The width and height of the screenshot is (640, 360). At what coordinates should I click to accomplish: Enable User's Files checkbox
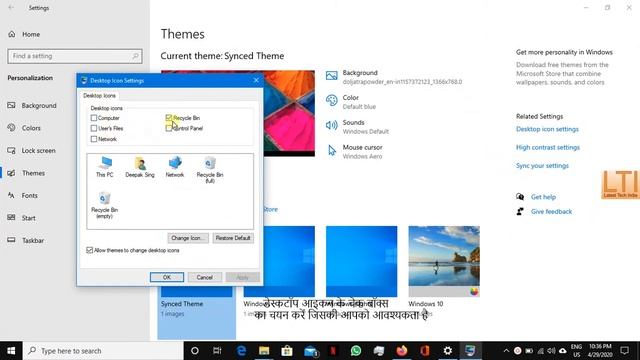tap(94, 128)
